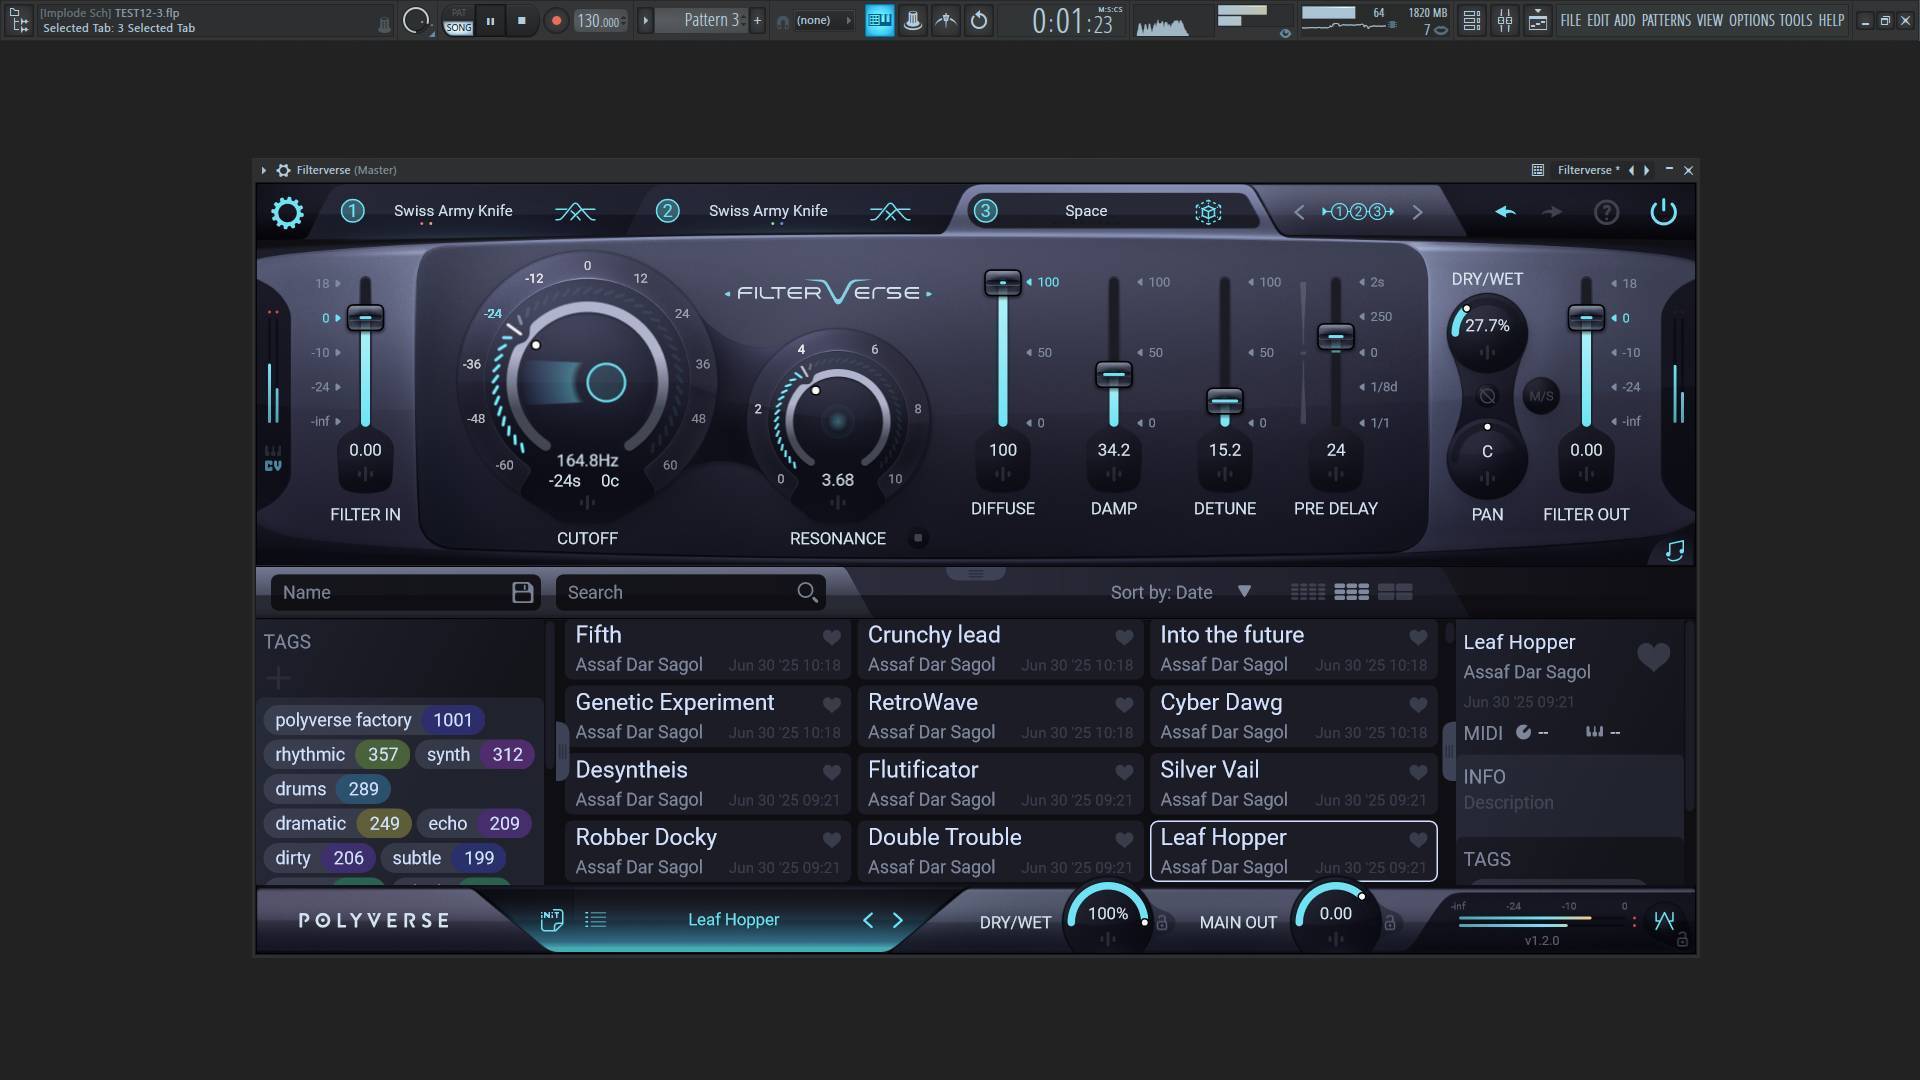Click the next routing chevron
Viewport: 1920px width, 1080px height.
(x=1417, y=212)
